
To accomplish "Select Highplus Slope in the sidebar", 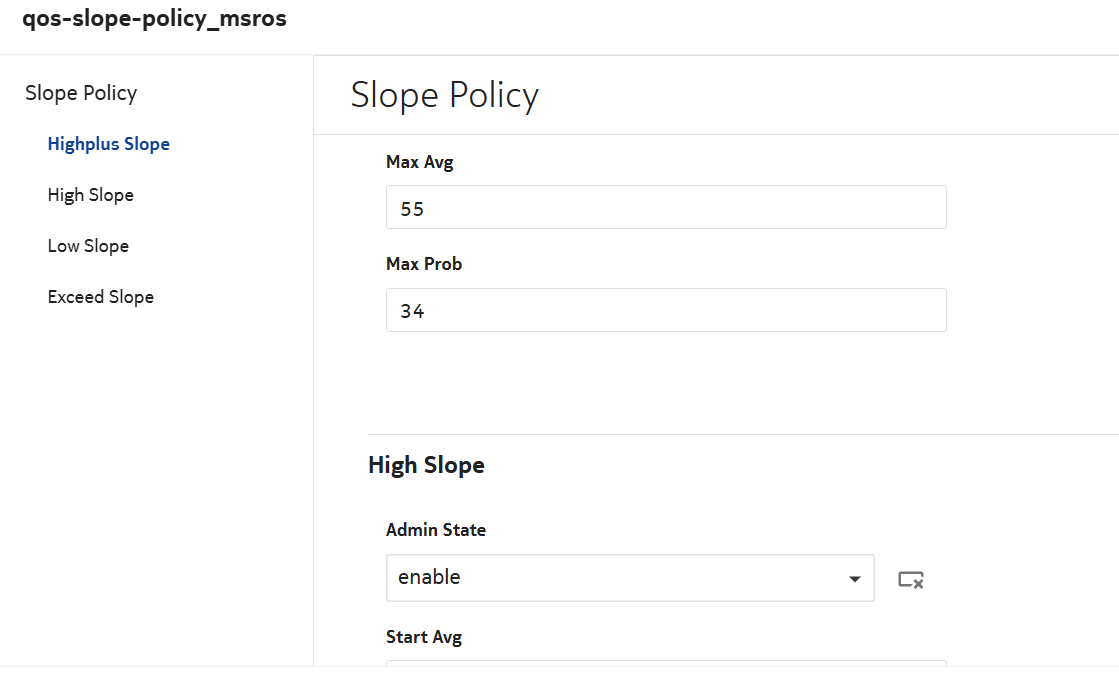I will [109, 144].
